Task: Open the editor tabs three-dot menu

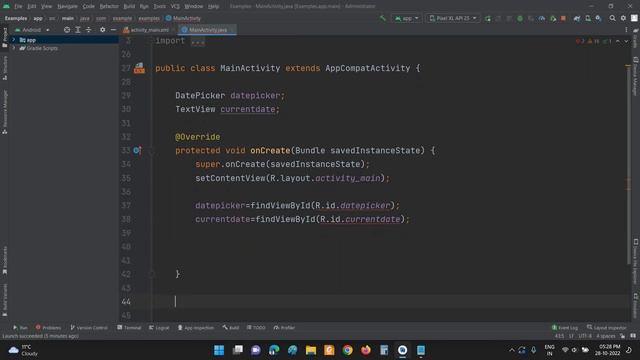Action: coord(626,30)
